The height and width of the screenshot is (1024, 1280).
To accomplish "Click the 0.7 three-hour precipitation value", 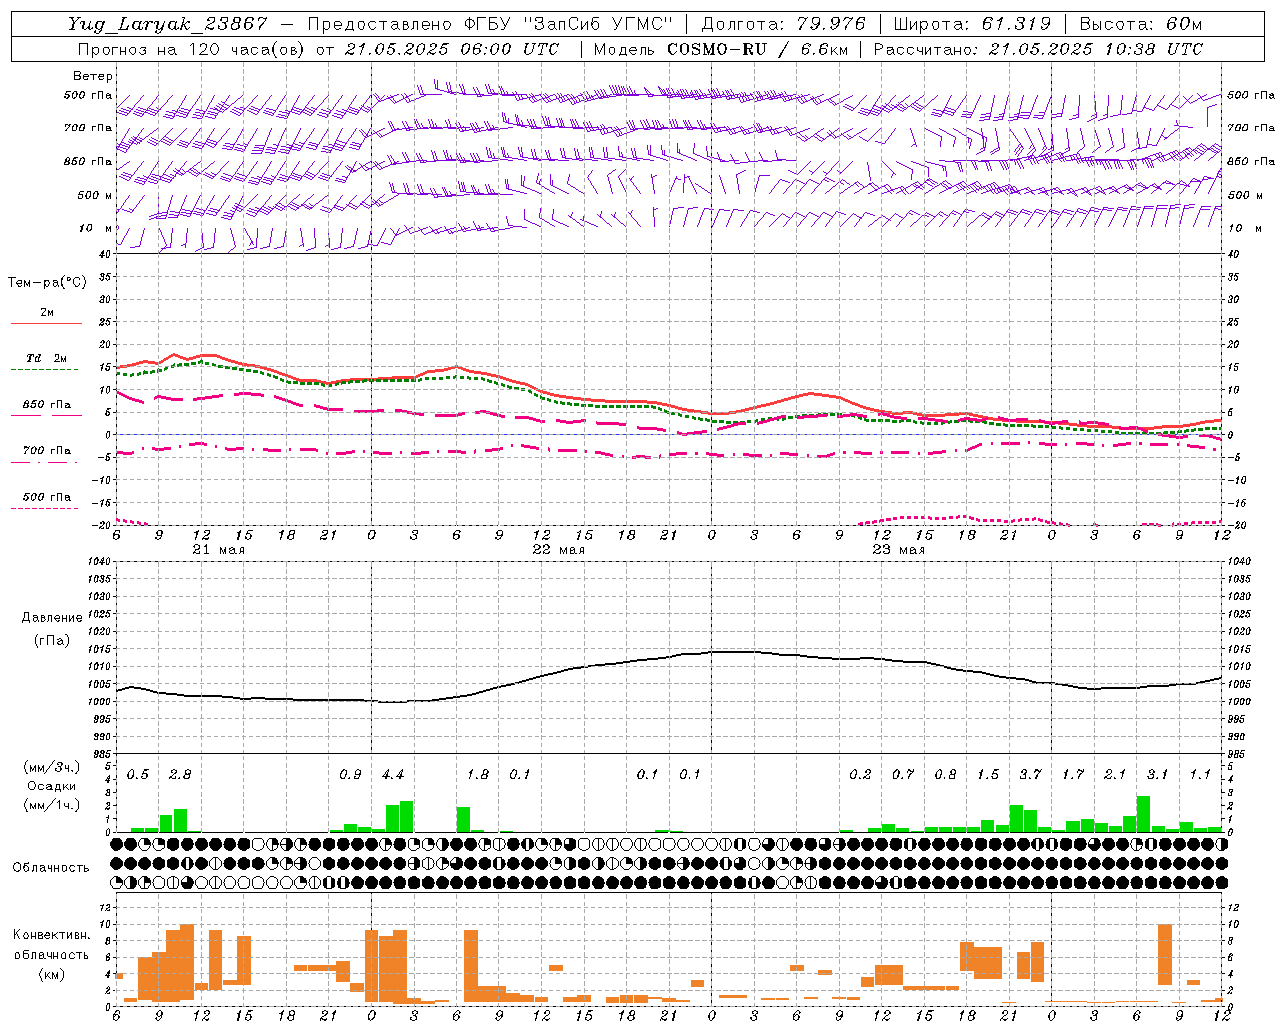I will click(903, 775).
